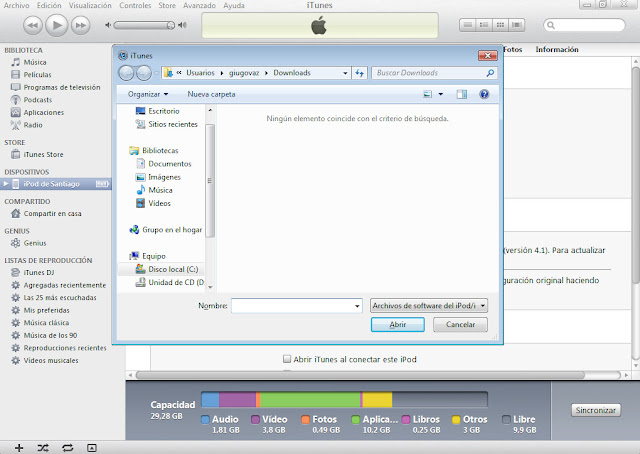
Task: Click the add playlist plus button
Action: [x=19, y=448]
